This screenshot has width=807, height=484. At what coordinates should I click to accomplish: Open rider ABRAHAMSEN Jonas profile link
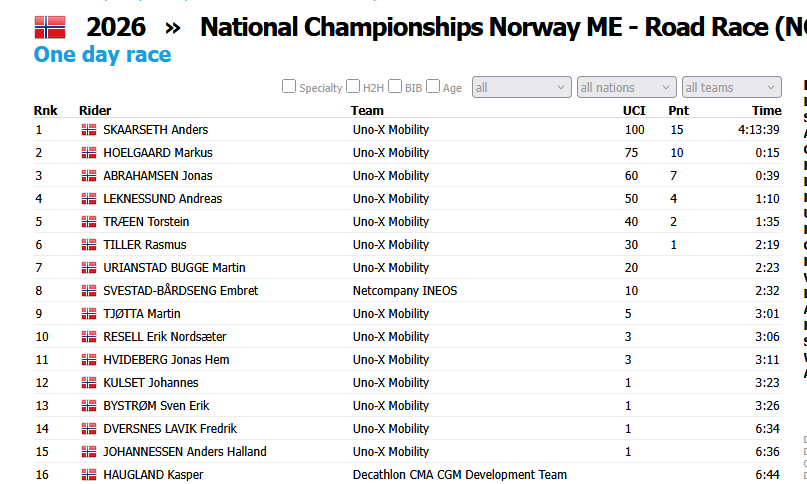coord(157,176)
